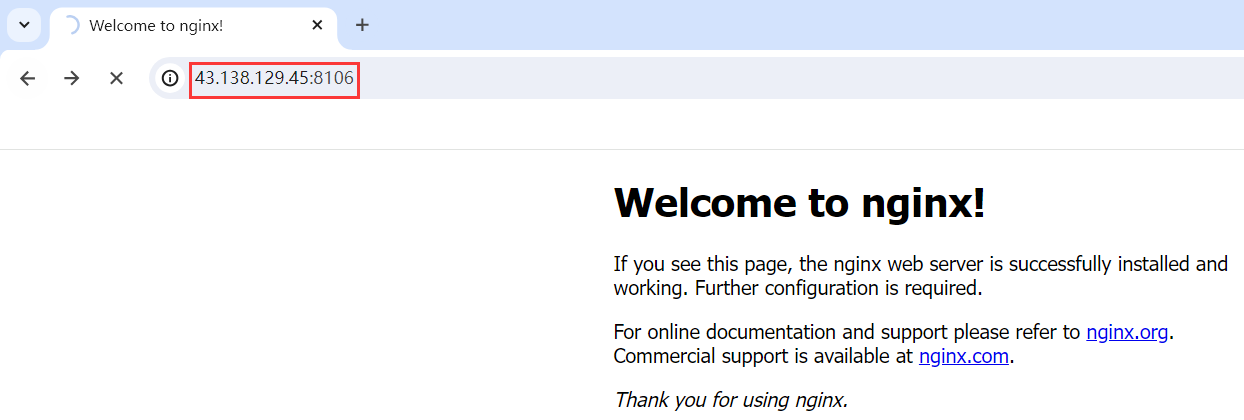Click the loading spinner on the tab
This screenshot has width=1244, height=420.
[70, 25]
